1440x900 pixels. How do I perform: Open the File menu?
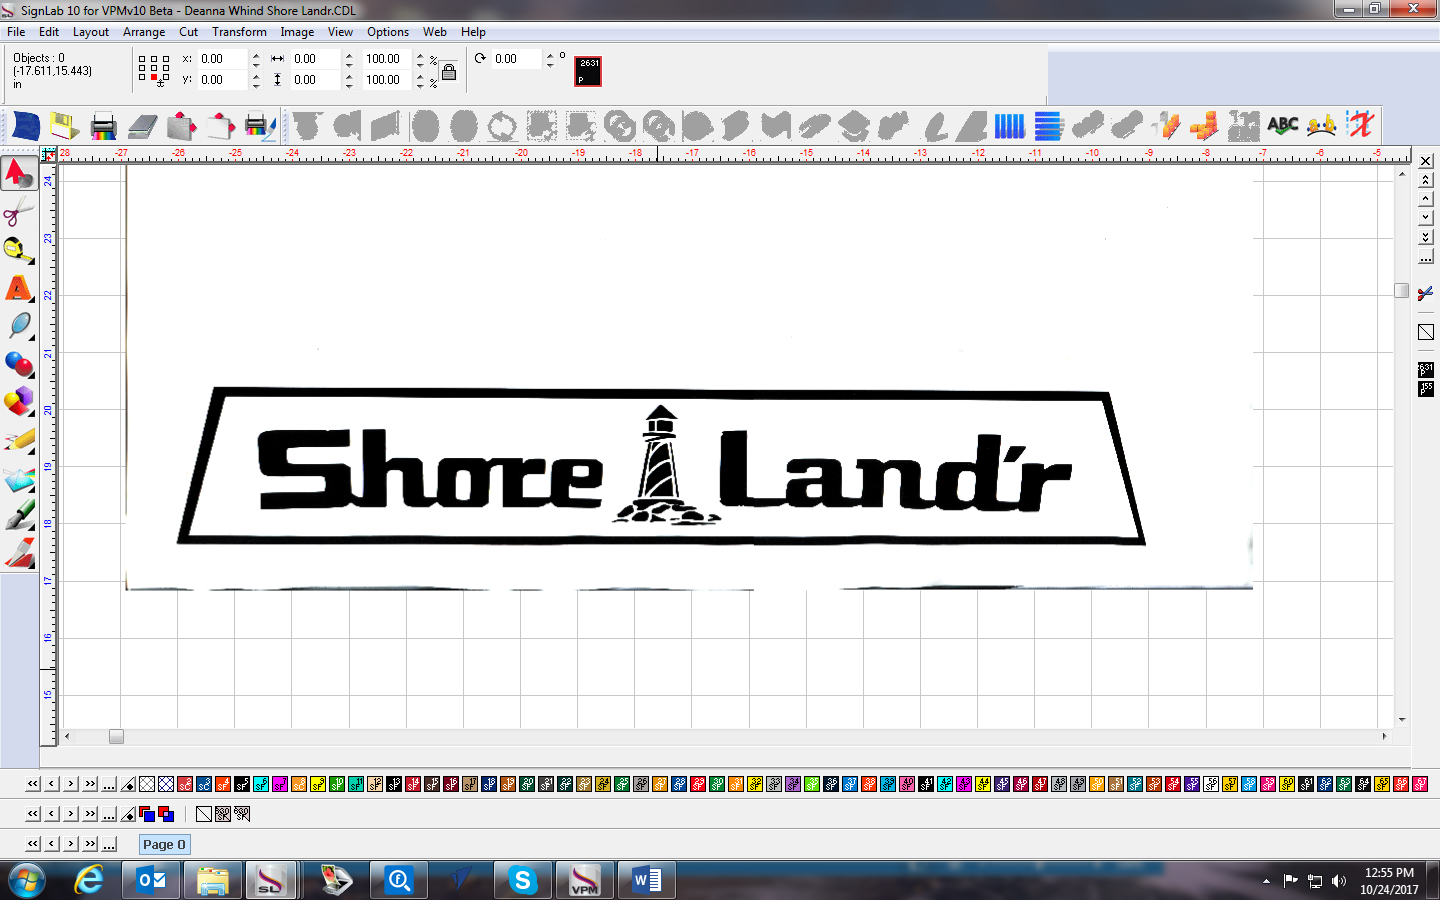click(16, 32)
